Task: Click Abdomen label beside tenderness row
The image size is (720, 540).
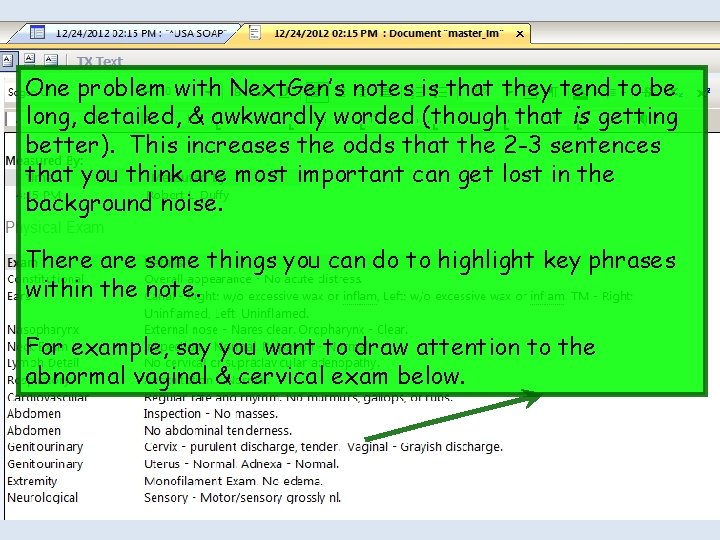Action: pyautogui.click(x=34, y=431)
